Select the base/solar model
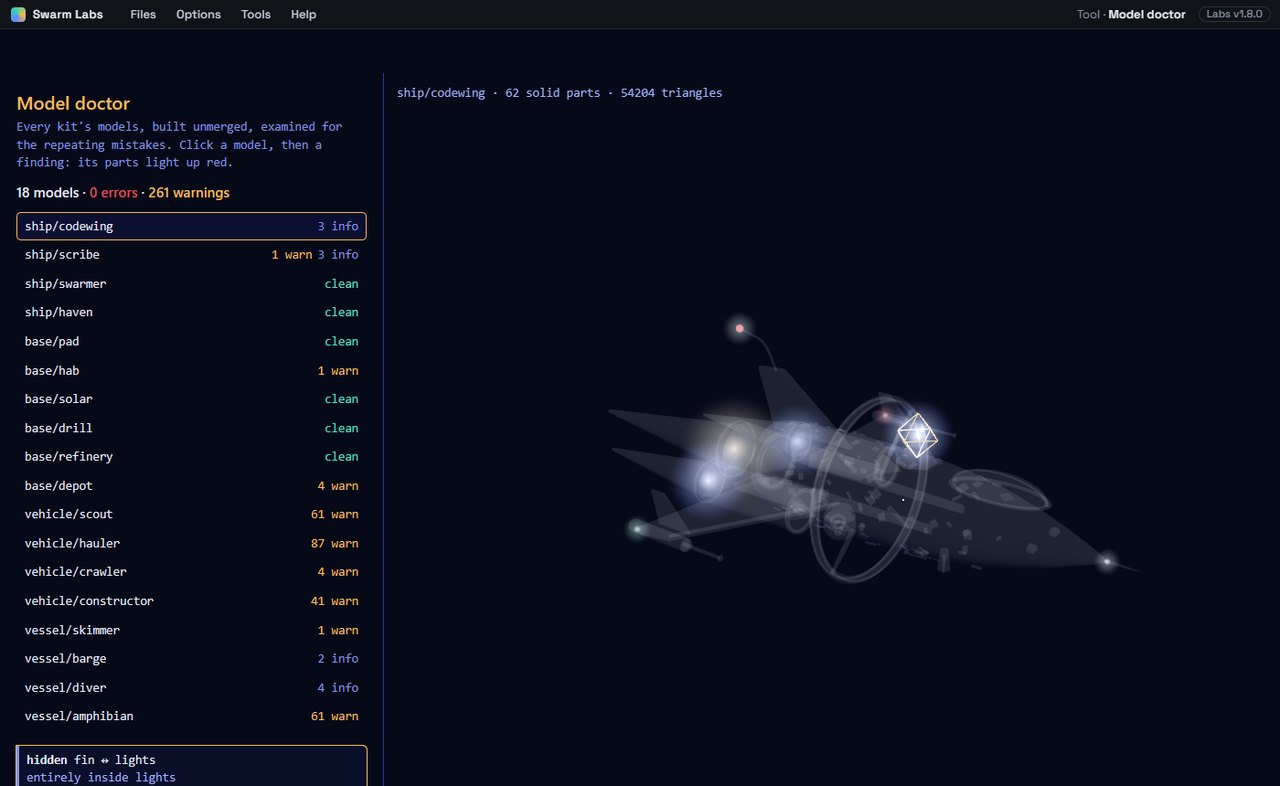This screenshot has width=1280, height=786. tap(192, 399)
